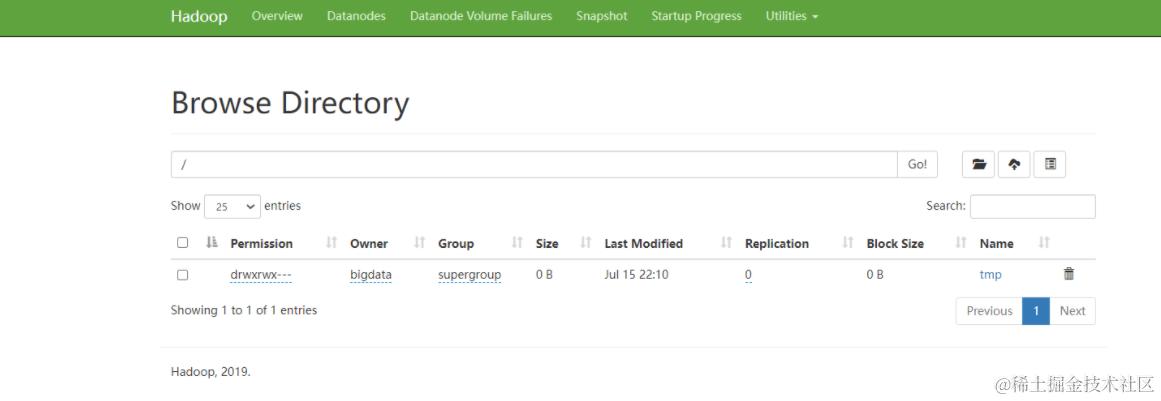The image size is (1161, 401).
Task: Sort by Replication column arrows
Action: 849,243
